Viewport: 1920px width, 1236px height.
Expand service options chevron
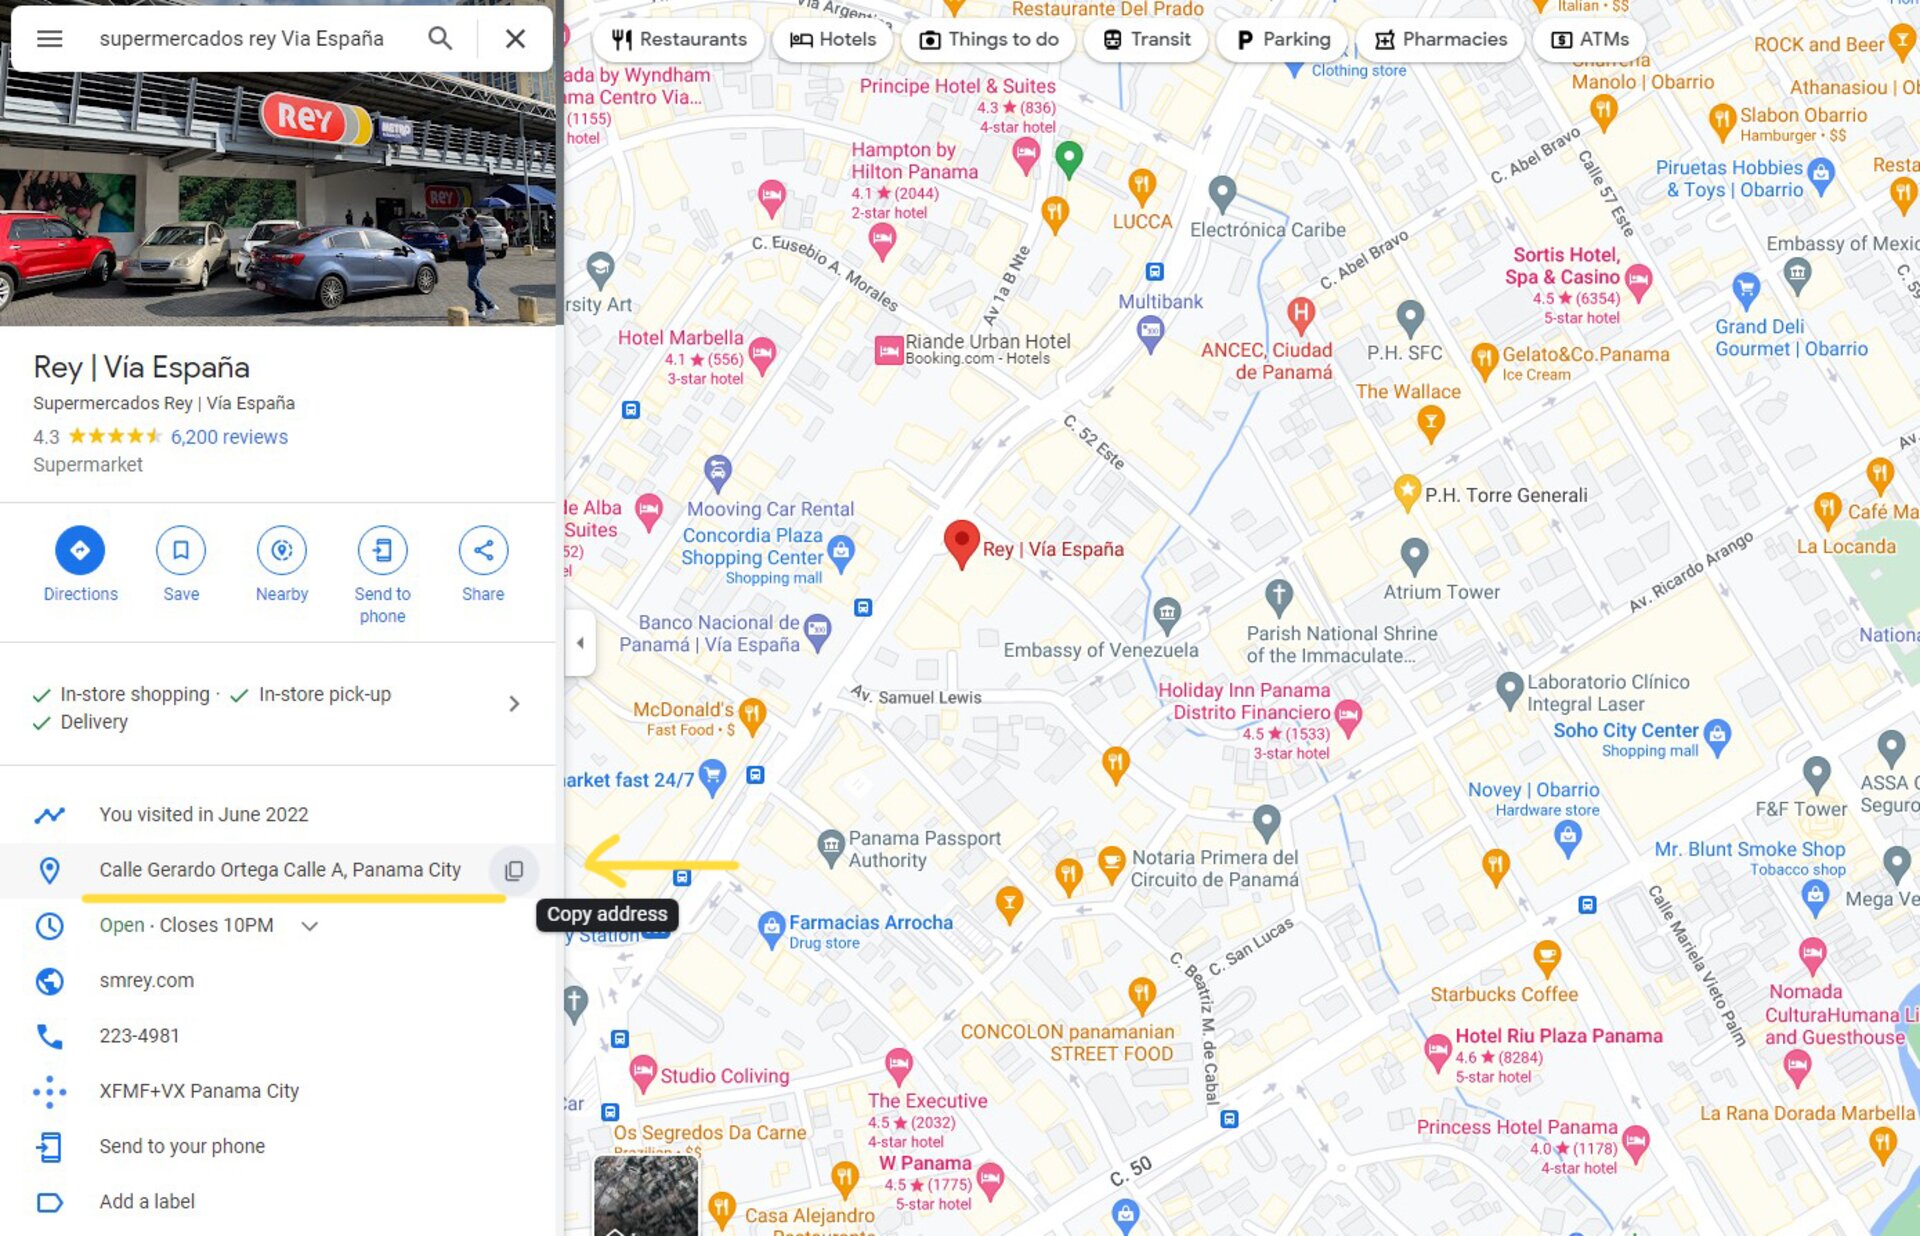coord(514,704)
